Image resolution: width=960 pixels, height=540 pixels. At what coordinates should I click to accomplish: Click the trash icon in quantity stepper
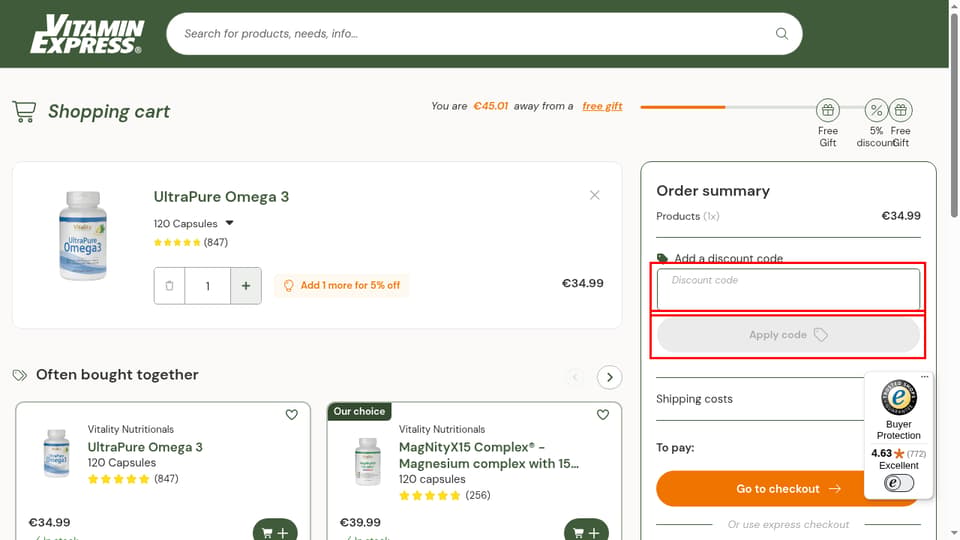(x=170, y=285)
